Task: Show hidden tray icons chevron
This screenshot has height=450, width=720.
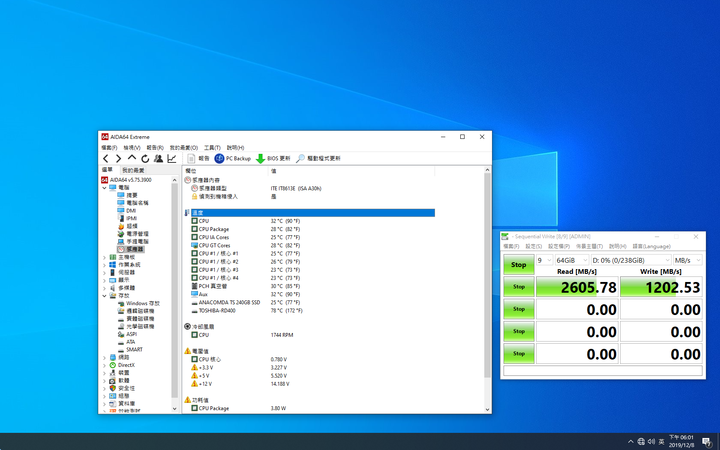Action: pos(631,442)
